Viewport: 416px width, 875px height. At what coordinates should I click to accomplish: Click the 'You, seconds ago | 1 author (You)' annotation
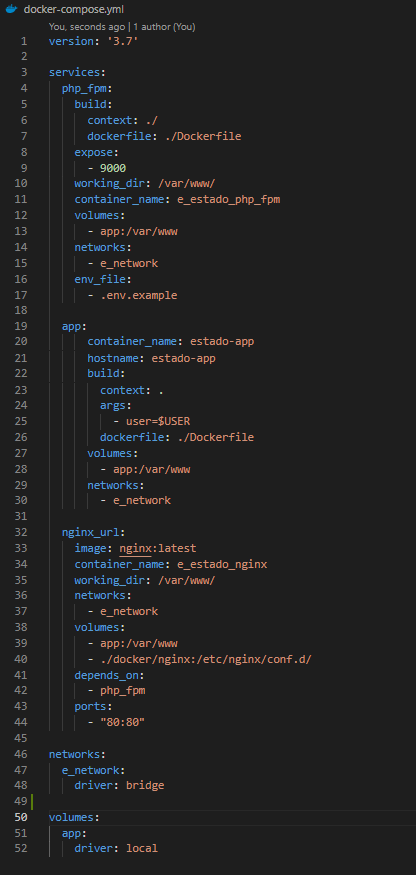pyautogui.click(x=122, y=26)
